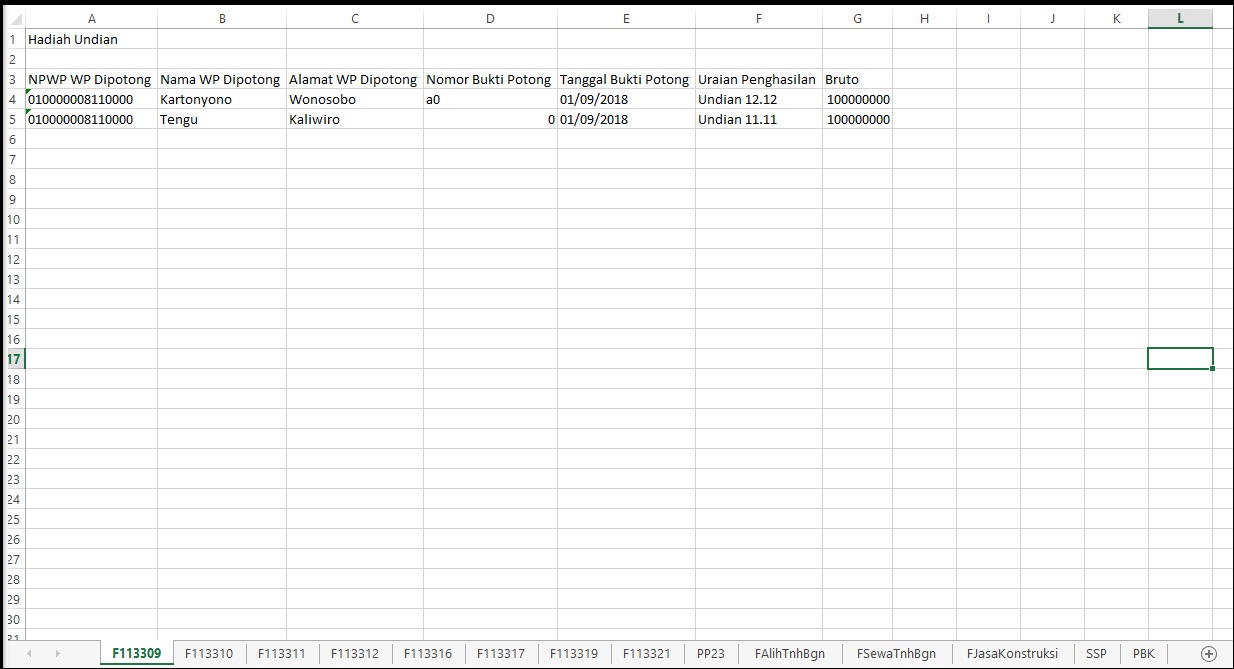Click the 'Tengu' name cell

point(222,119)
